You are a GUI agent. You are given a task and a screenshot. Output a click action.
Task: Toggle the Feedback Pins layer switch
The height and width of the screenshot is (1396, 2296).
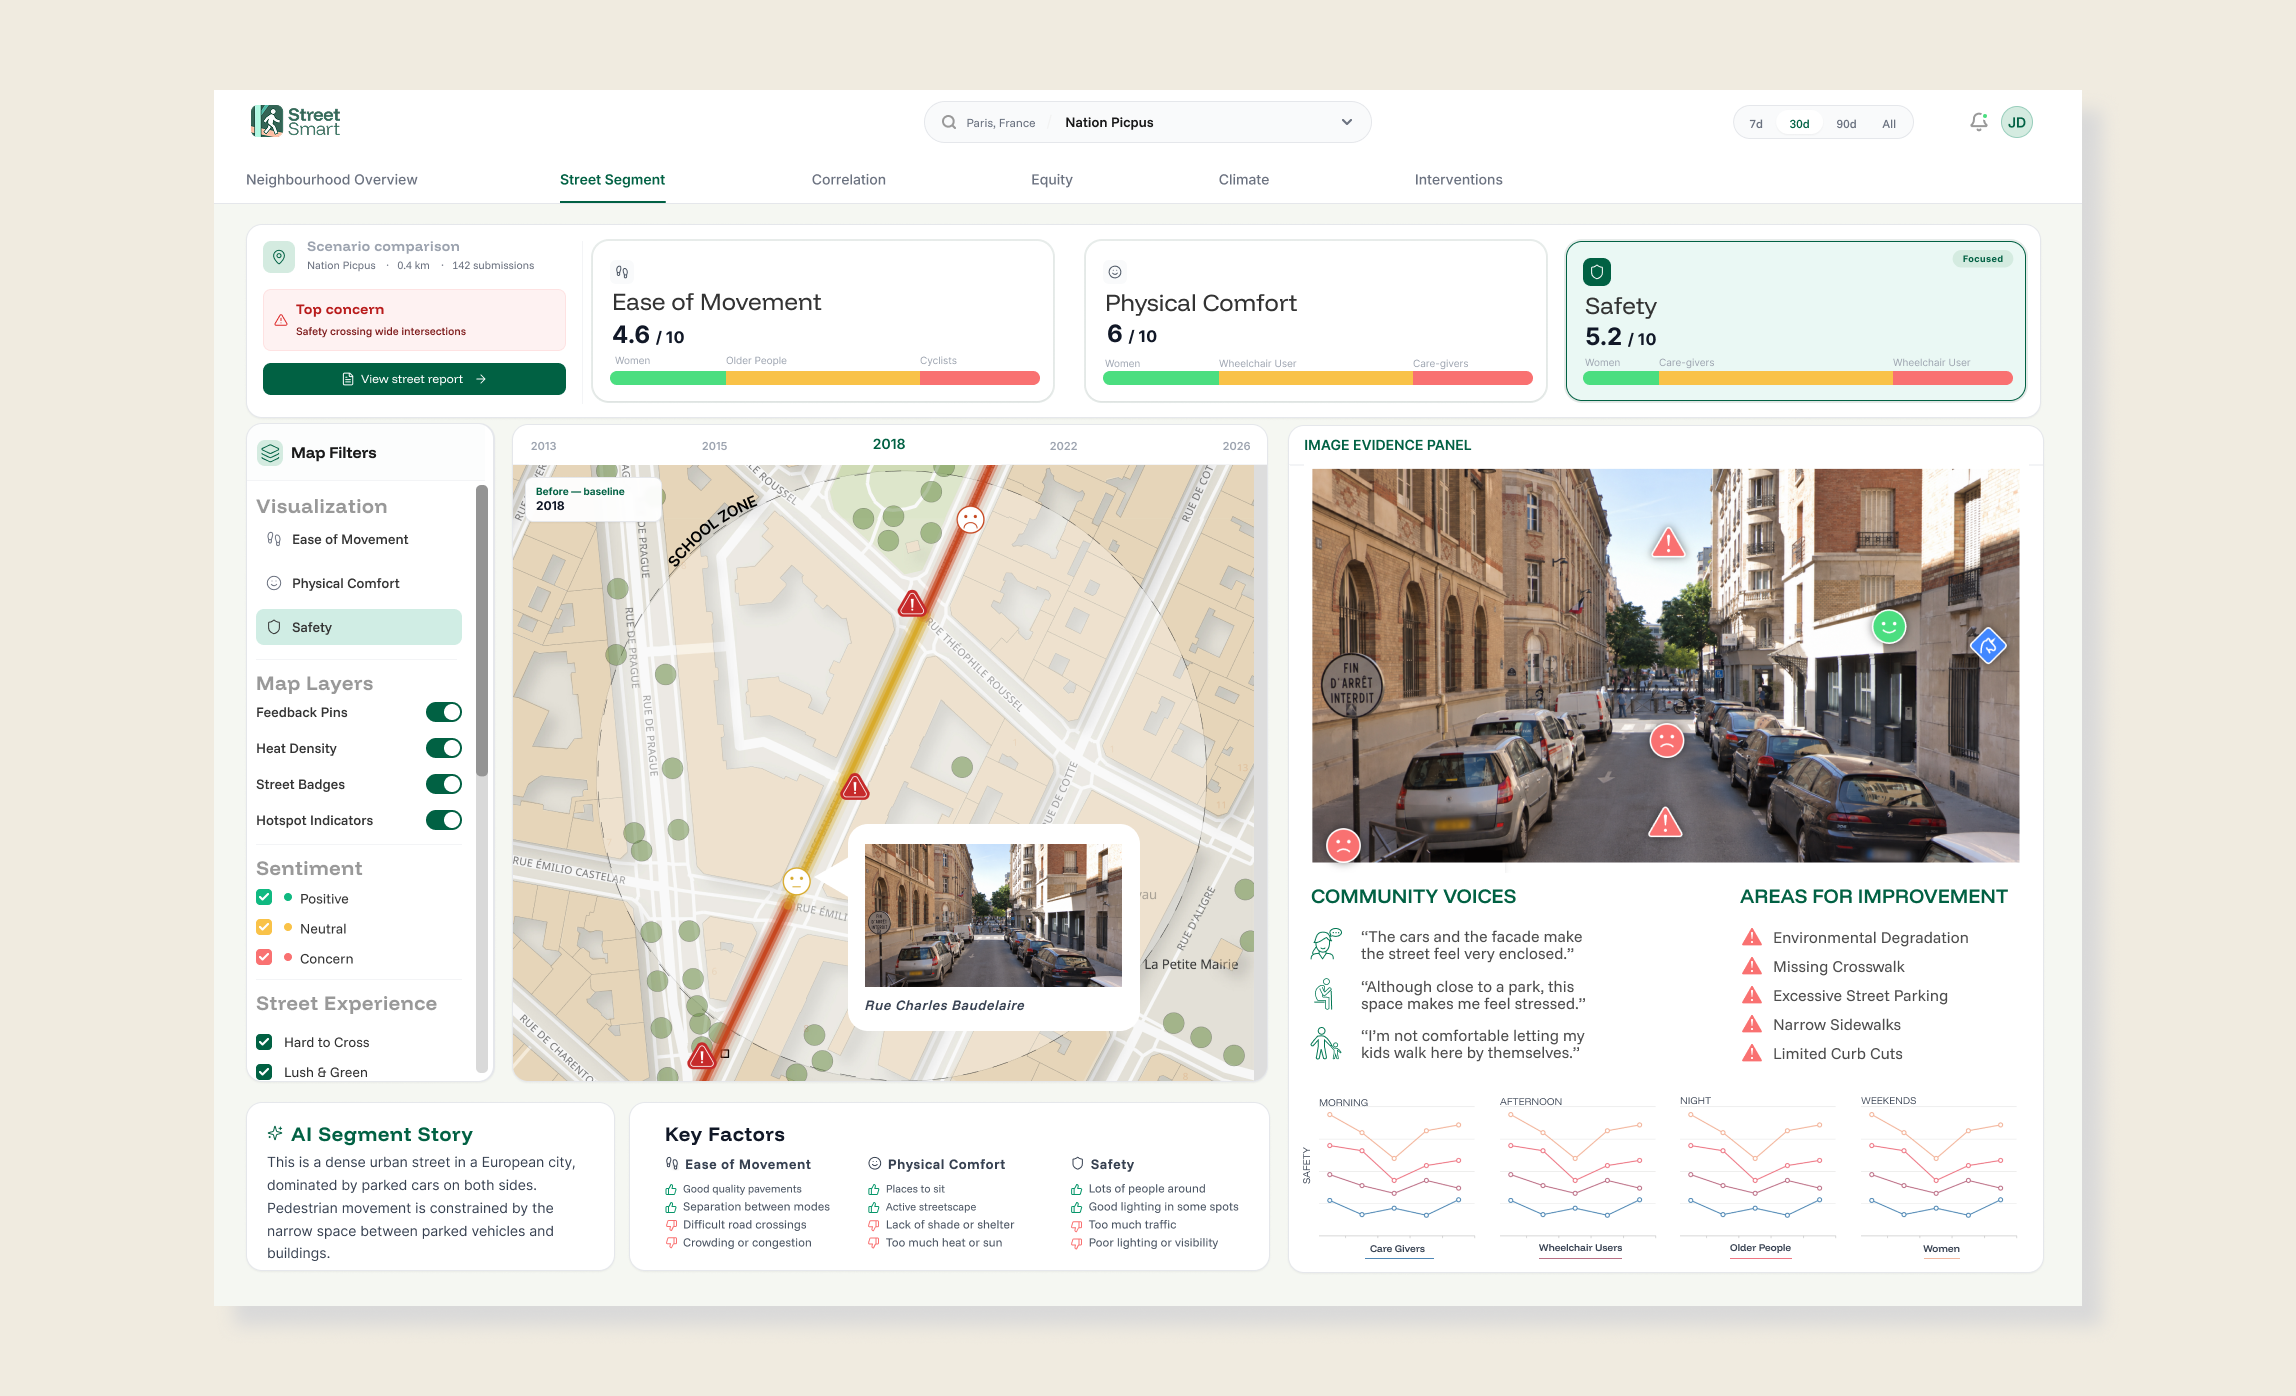pyautogui.click(x=444, y=712)
